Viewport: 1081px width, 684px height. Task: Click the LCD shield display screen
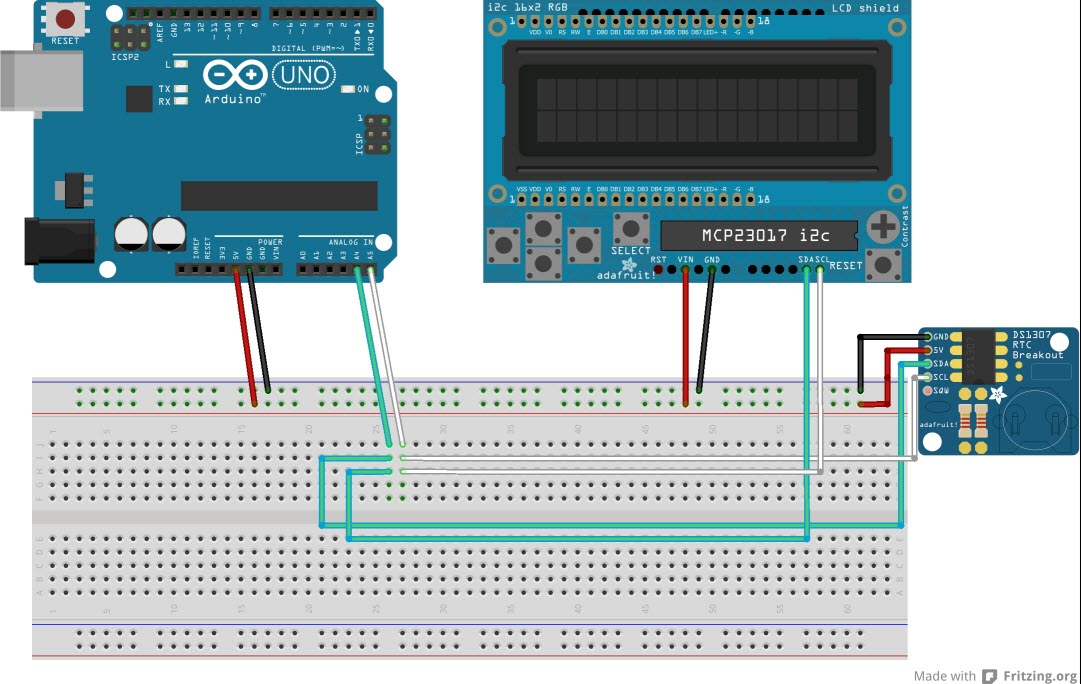[x=697, y=110]
